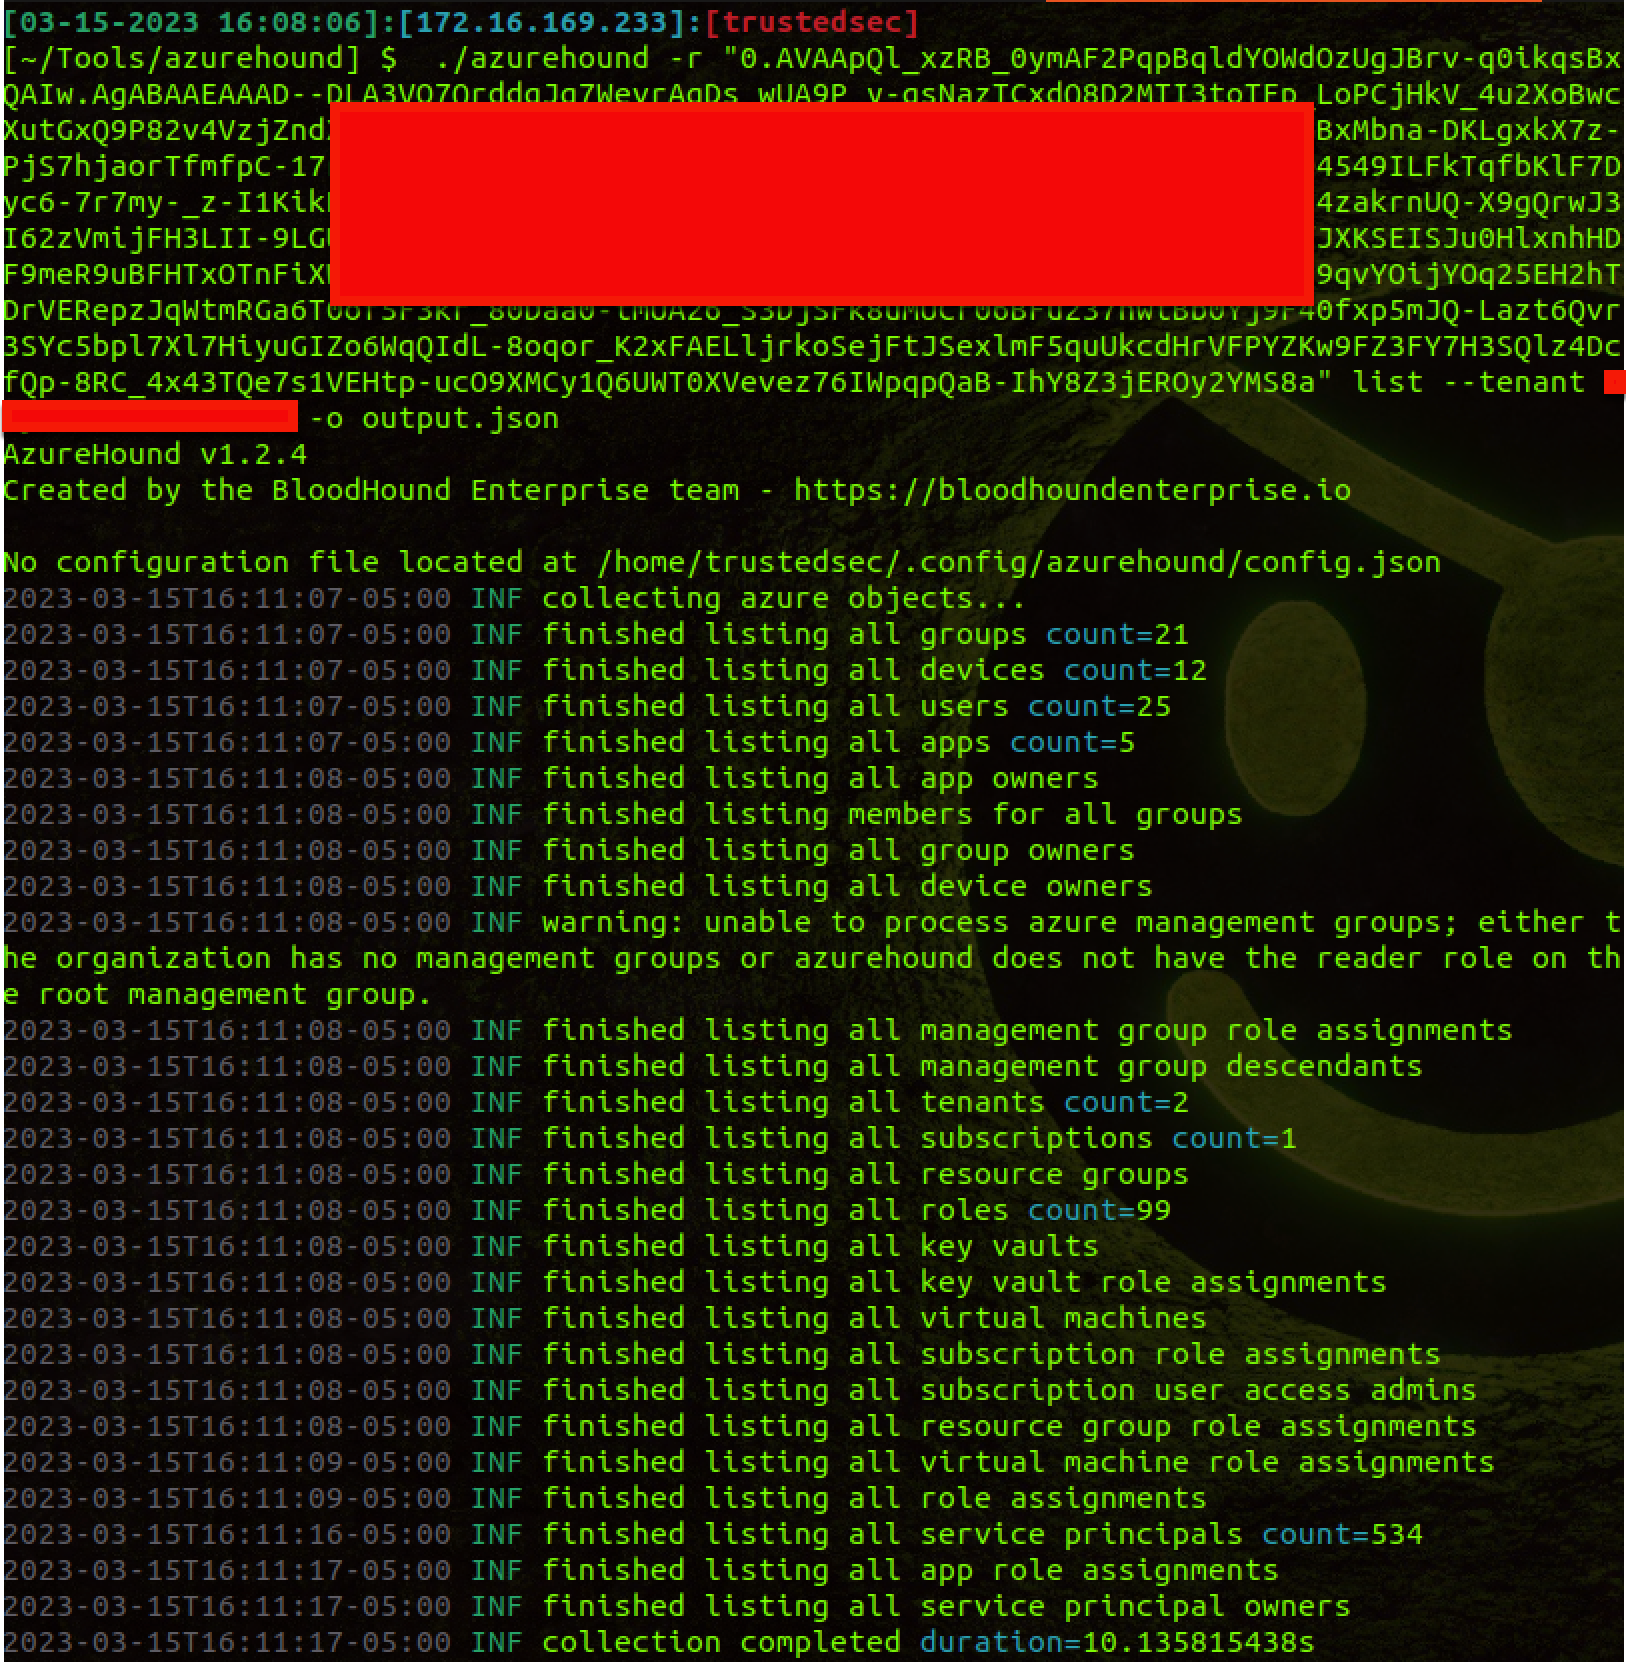Click the subscriptions count=1 value

1233,1138
